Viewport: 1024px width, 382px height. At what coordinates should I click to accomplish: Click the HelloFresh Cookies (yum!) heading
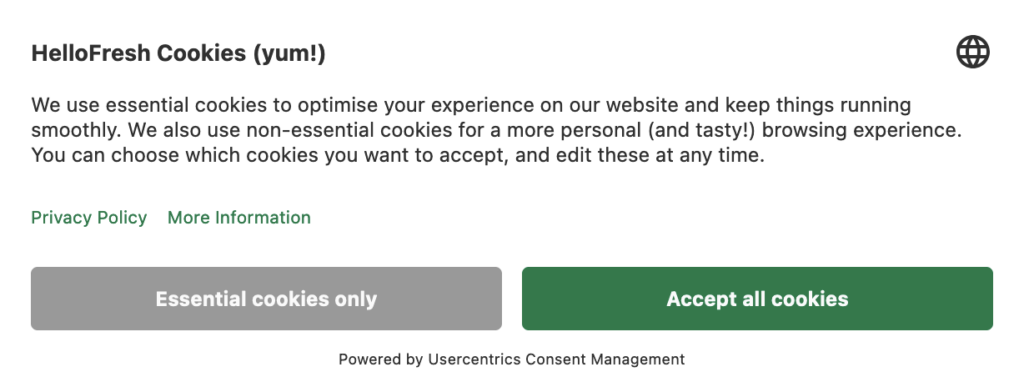pos(178,53)
